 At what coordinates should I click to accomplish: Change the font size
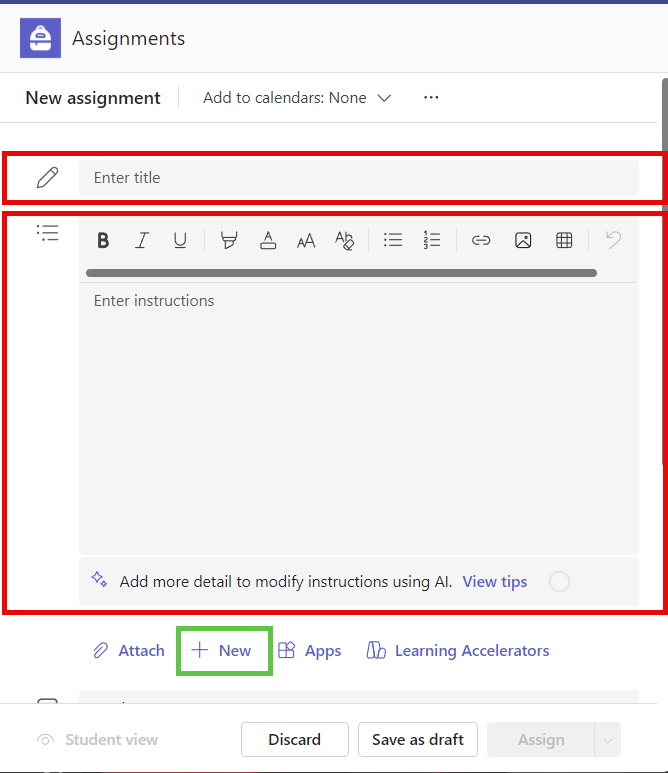pyautogui.click(x=306, y=240)
